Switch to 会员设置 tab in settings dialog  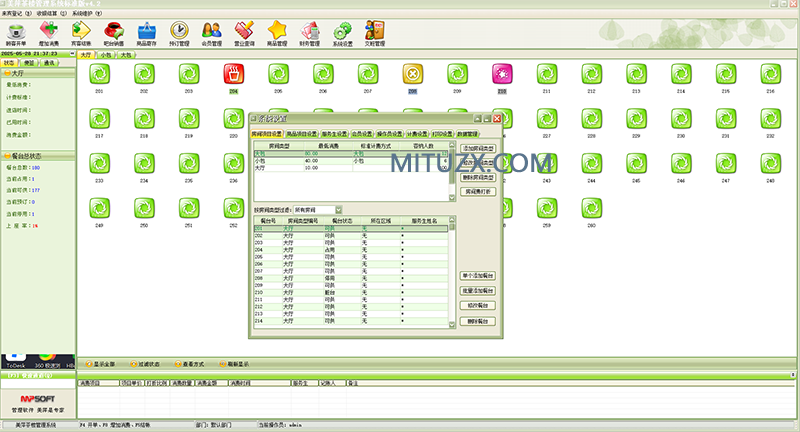coord(363,133)
